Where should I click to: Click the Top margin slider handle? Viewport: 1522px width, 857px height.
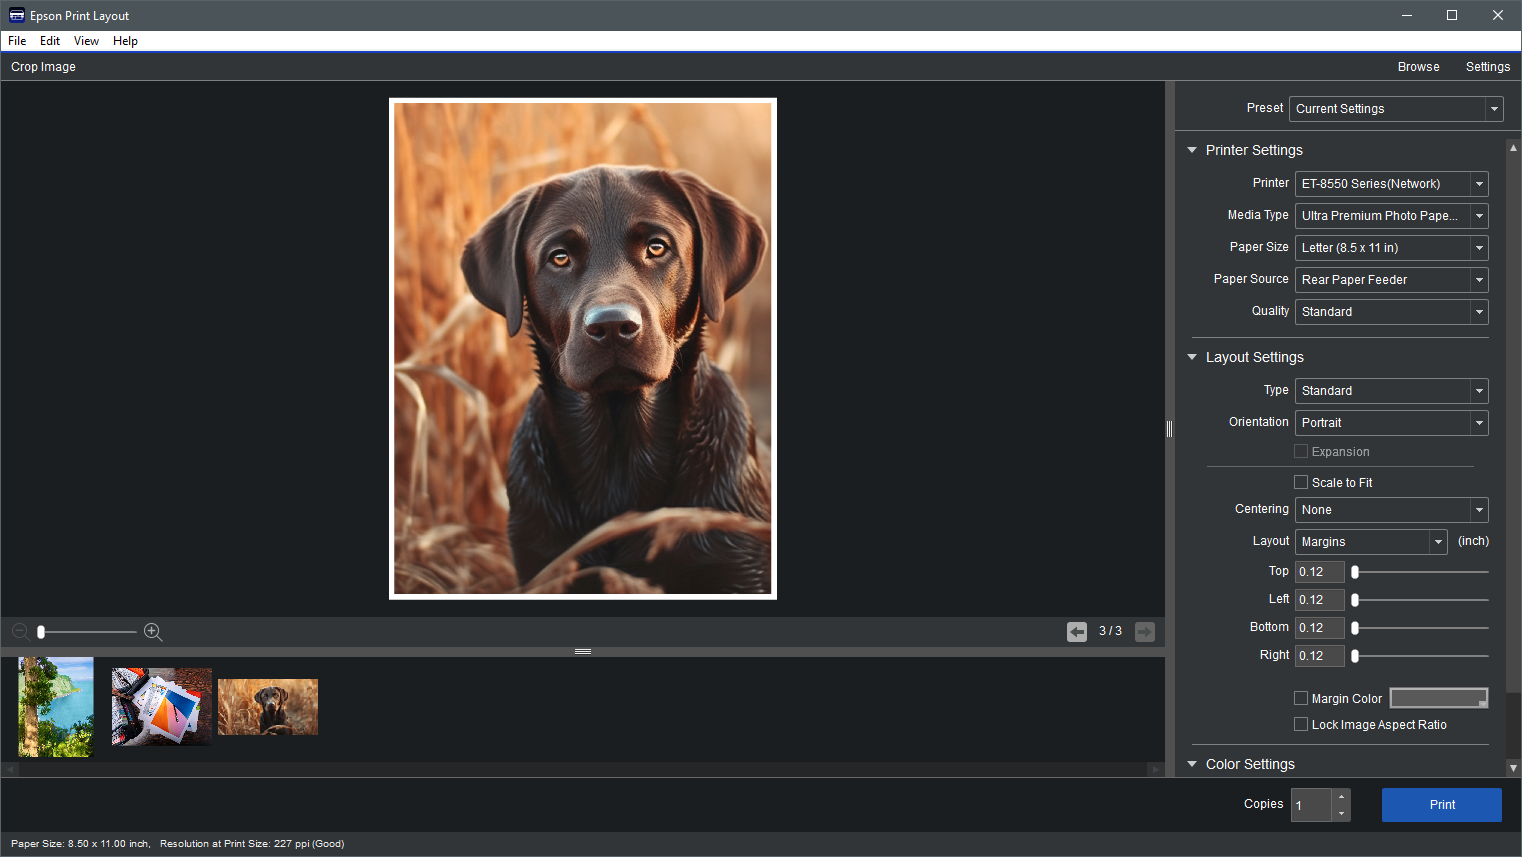point(1355,572)
